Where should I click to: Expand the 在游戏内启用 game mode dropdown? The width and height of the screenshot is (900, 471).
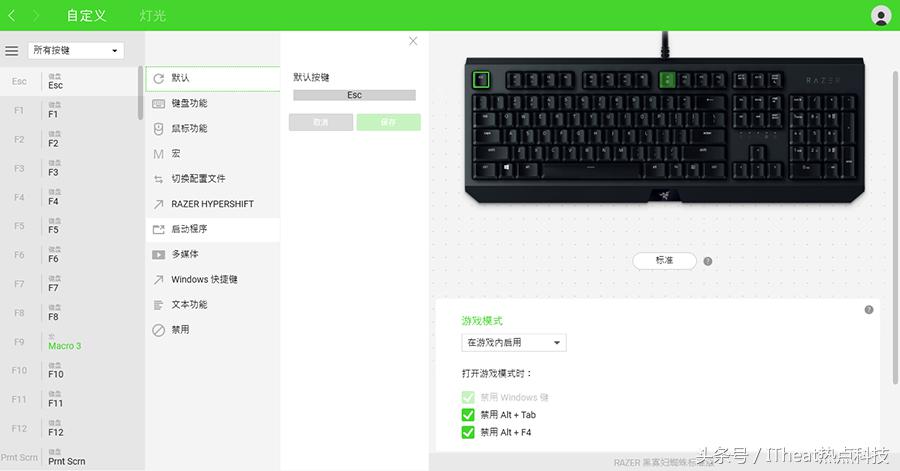click(x=514, y=342)
